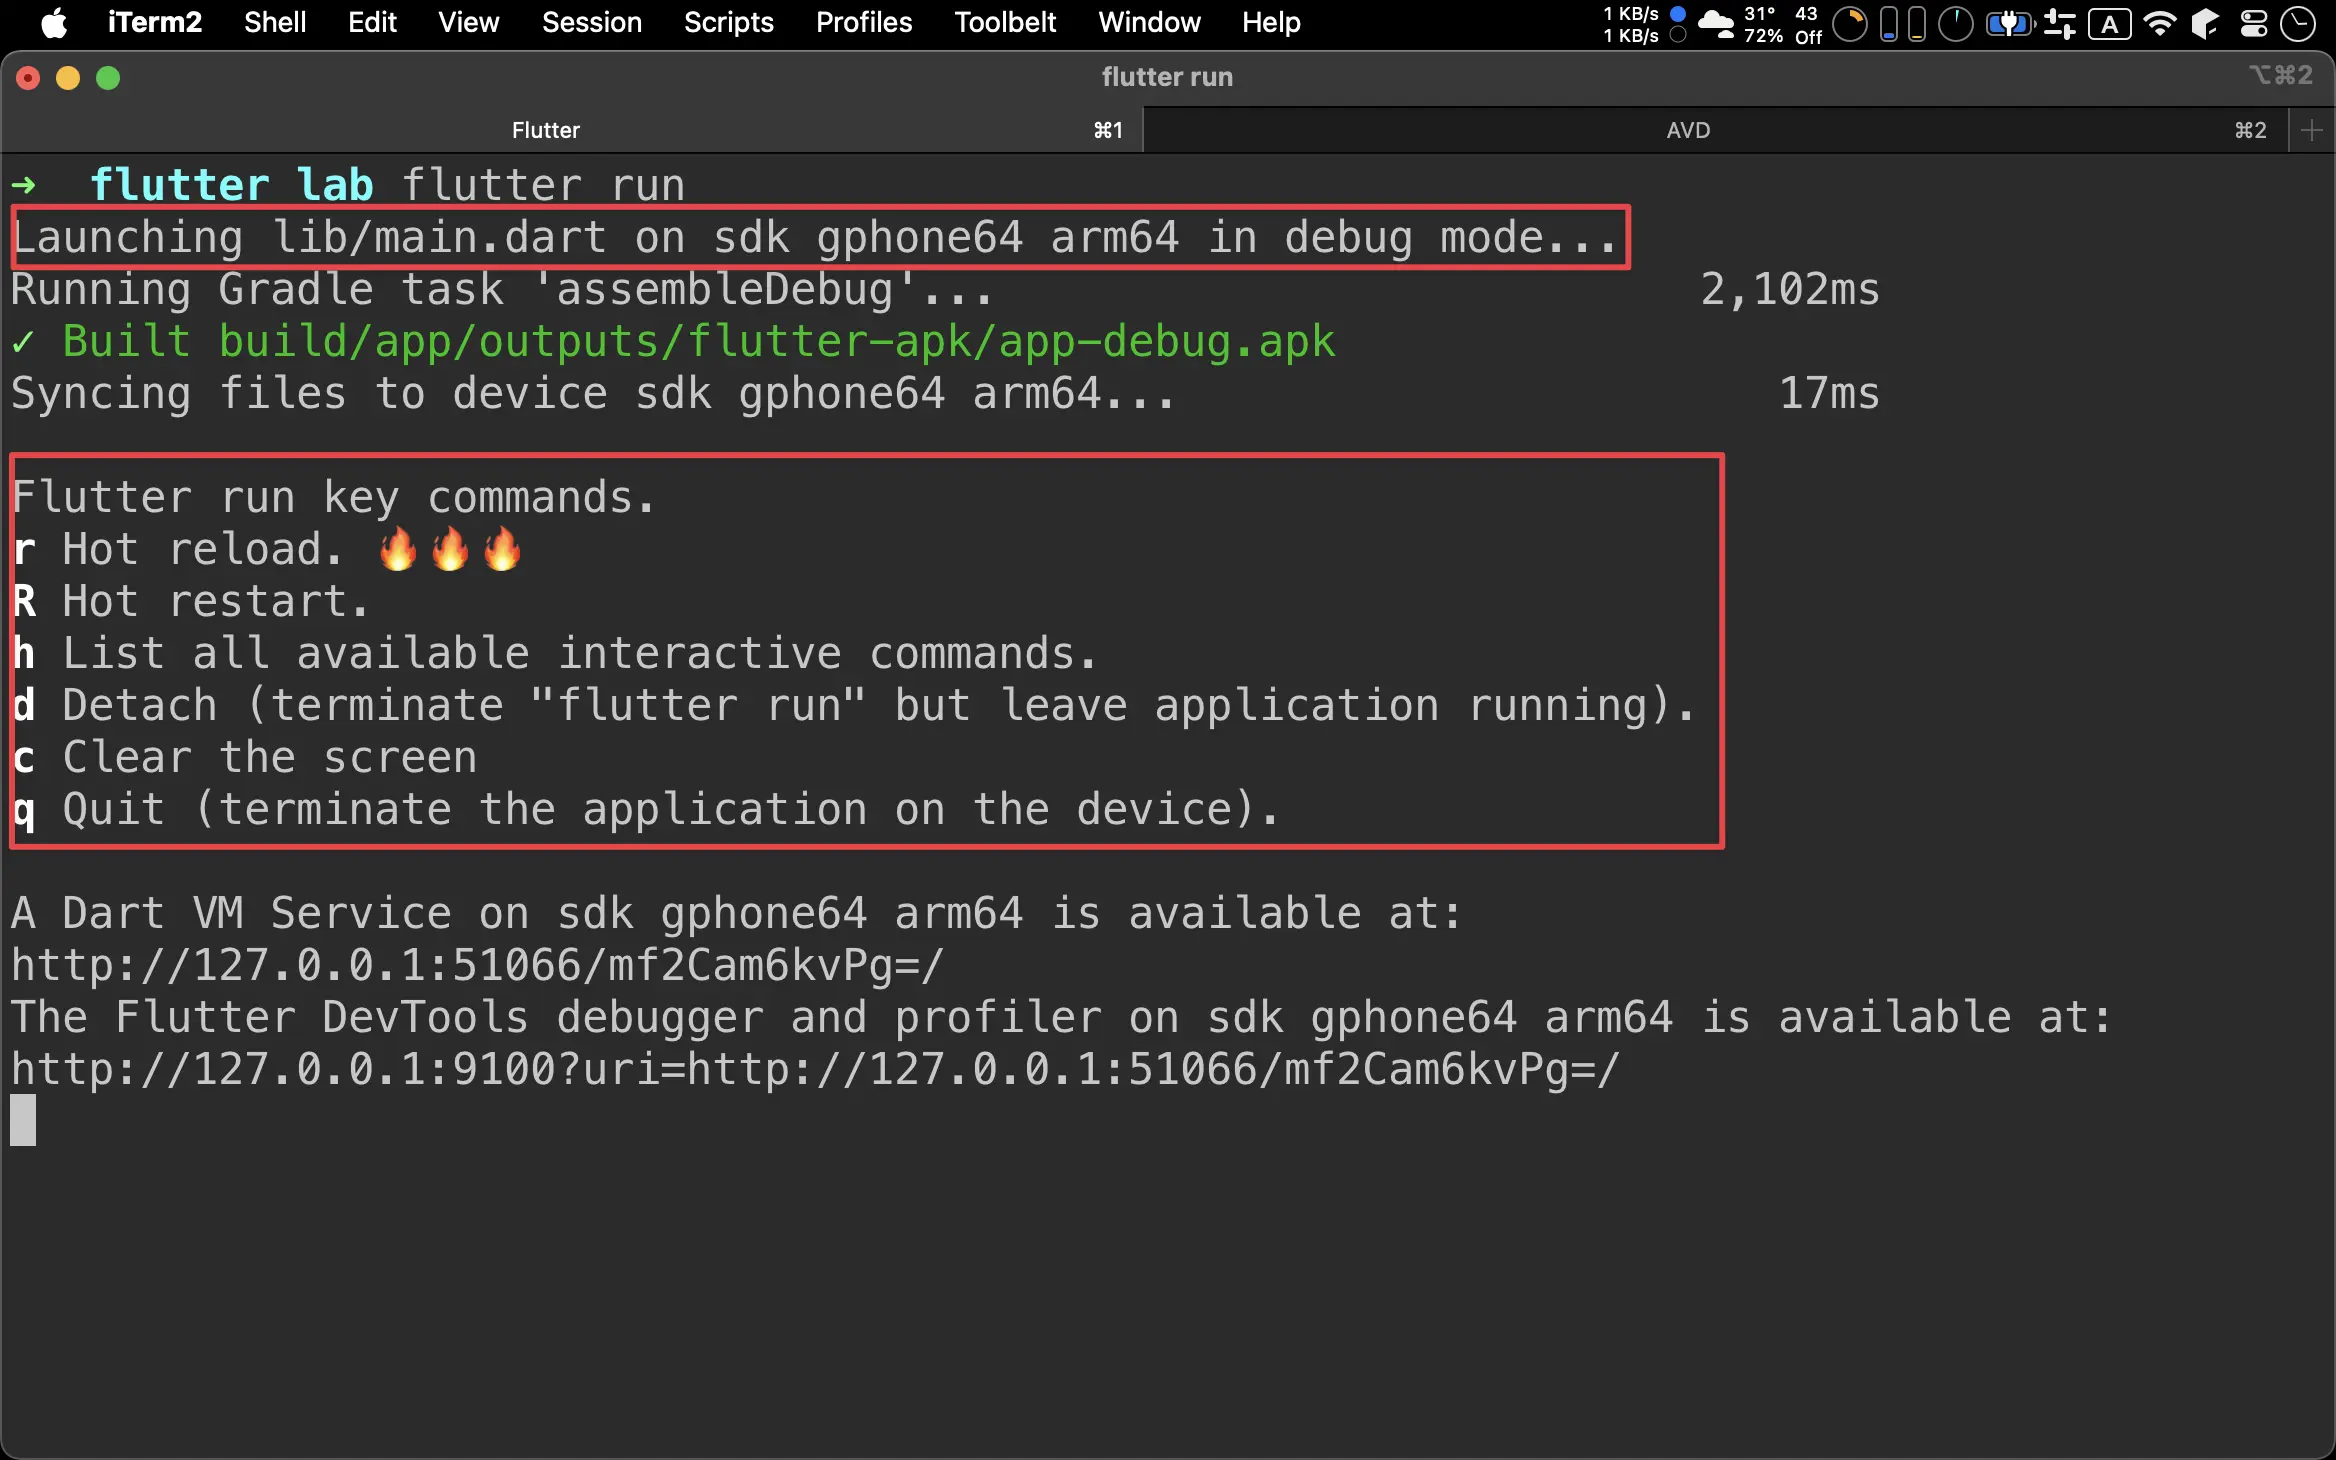Click the terminal cursor block
Image resolution: width=2336 pixels, height=1460 pixels.
point(23,1120)
